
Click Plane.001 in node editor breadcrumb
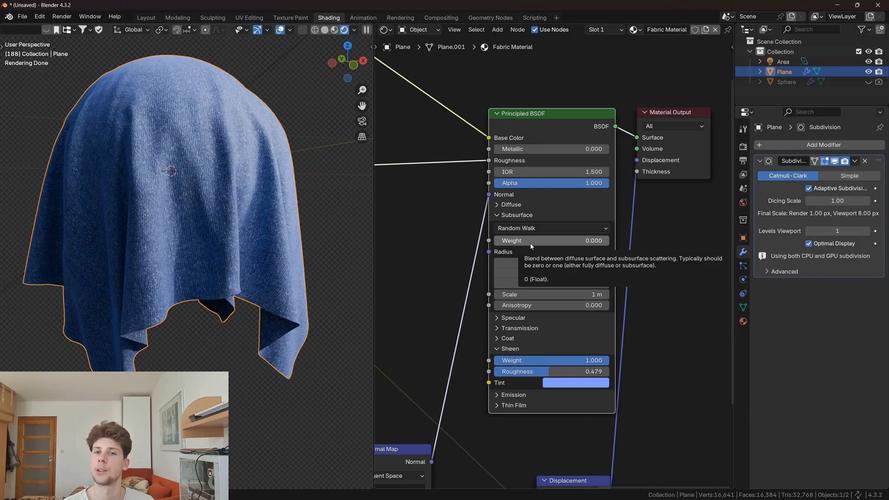pyautogui.click(x=451, y=47)
